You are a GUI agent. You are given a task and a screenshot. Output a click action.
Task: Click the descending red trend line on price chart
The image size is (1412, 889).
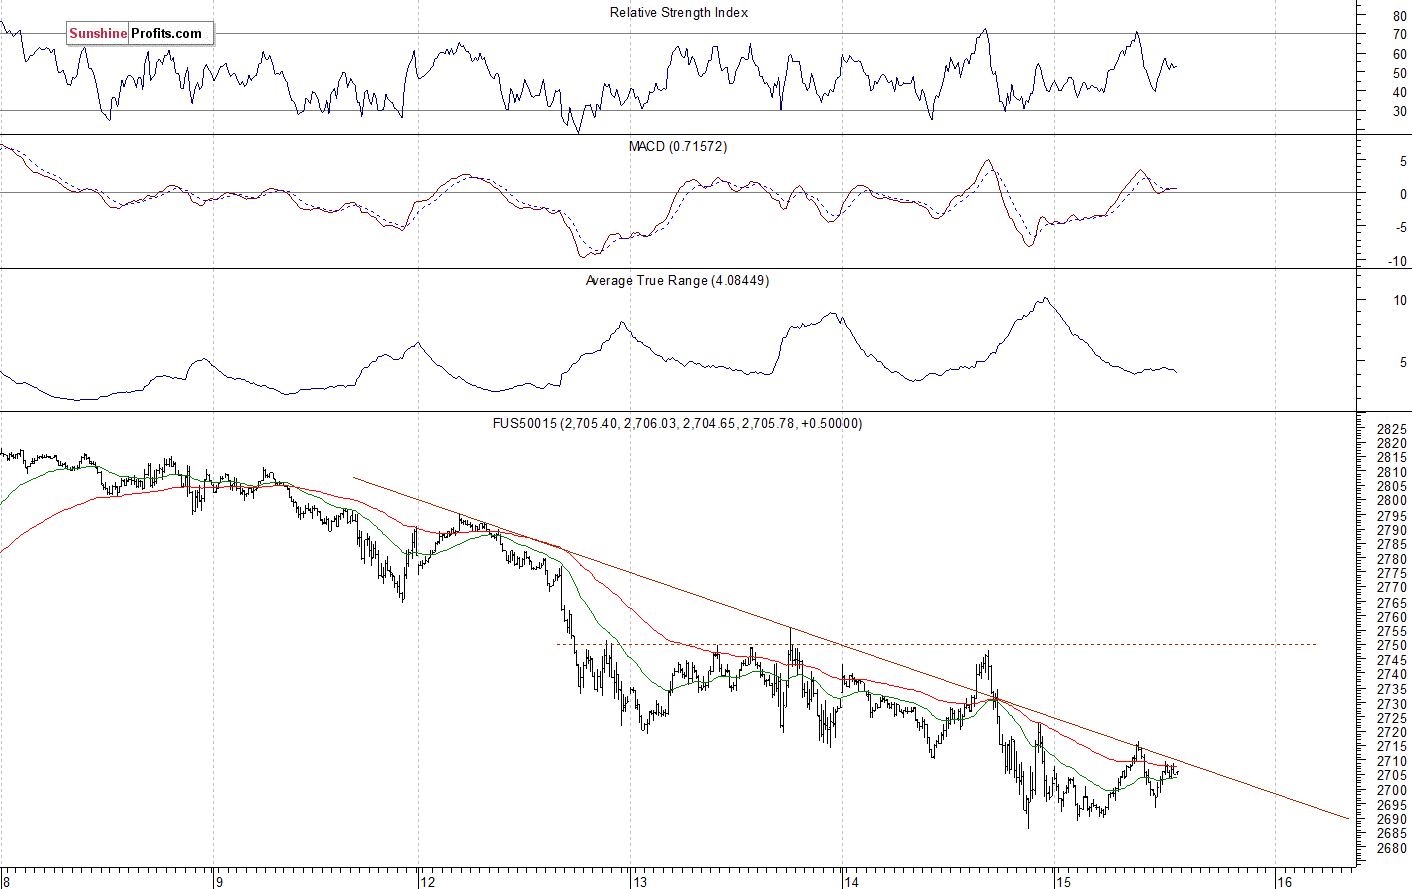[850, 647]
